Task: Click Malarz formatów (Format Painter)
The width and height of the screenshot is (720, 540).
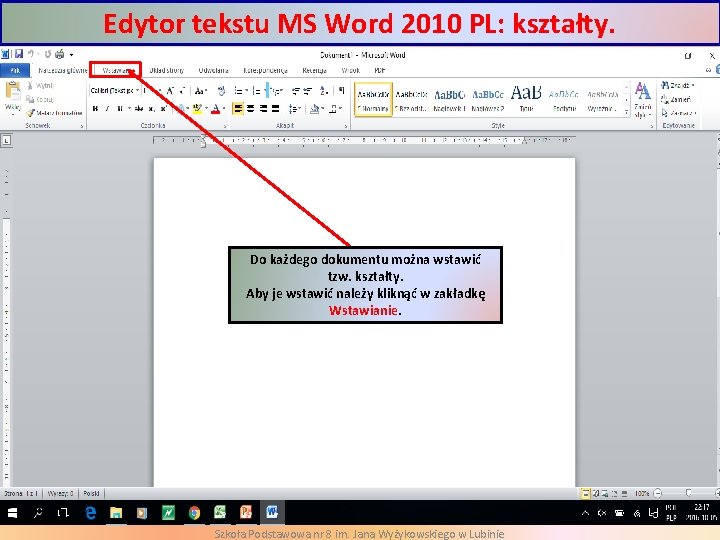Action: 54,112
